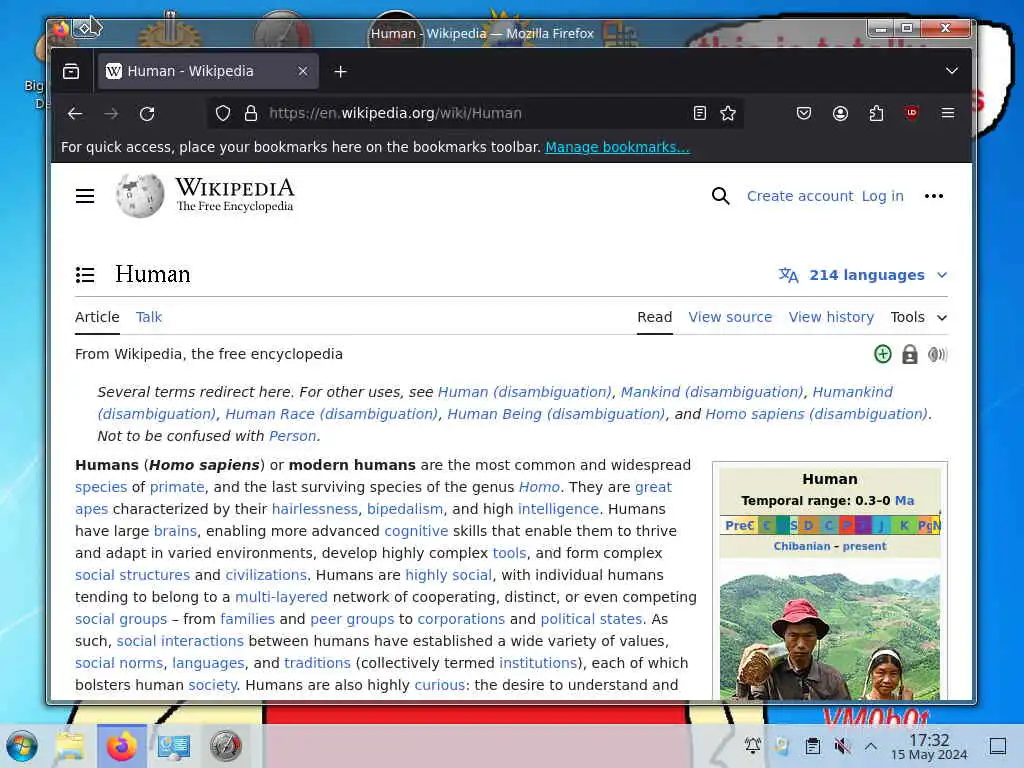Open Firefox extensions puzzle icon
1024x768 pixels.
(876, 114)
